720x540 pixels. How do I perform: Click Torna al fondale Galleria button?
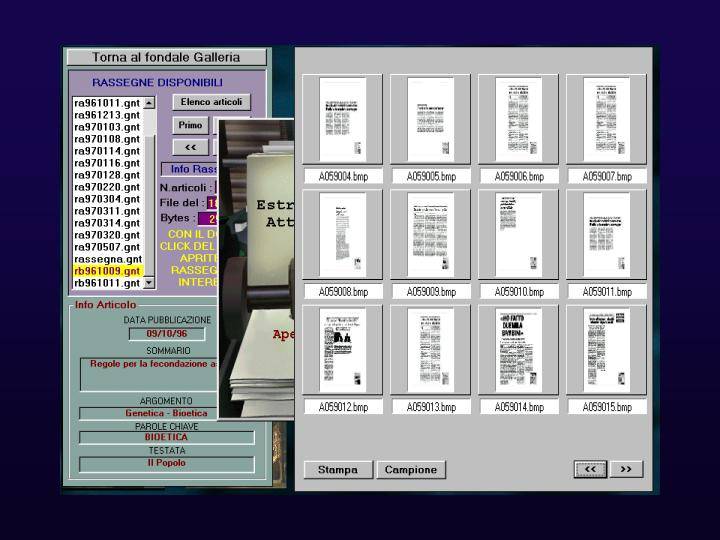(x=167, y=57)
